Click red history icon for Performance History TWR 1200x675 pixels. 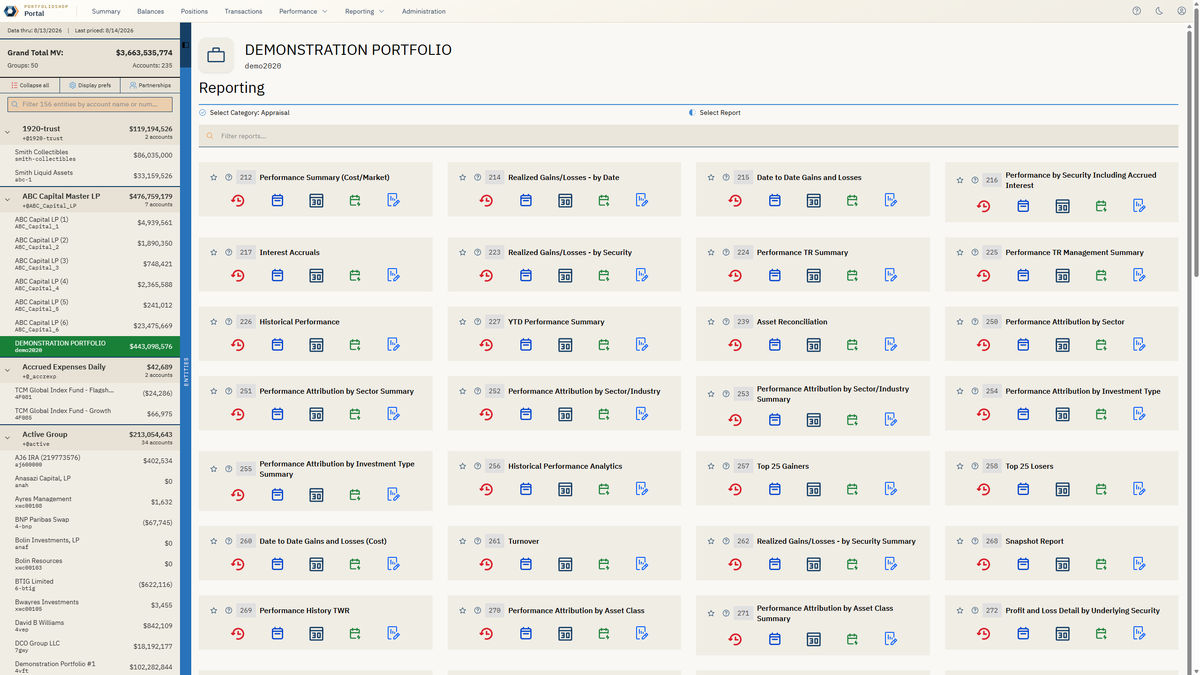pos(238,633)
